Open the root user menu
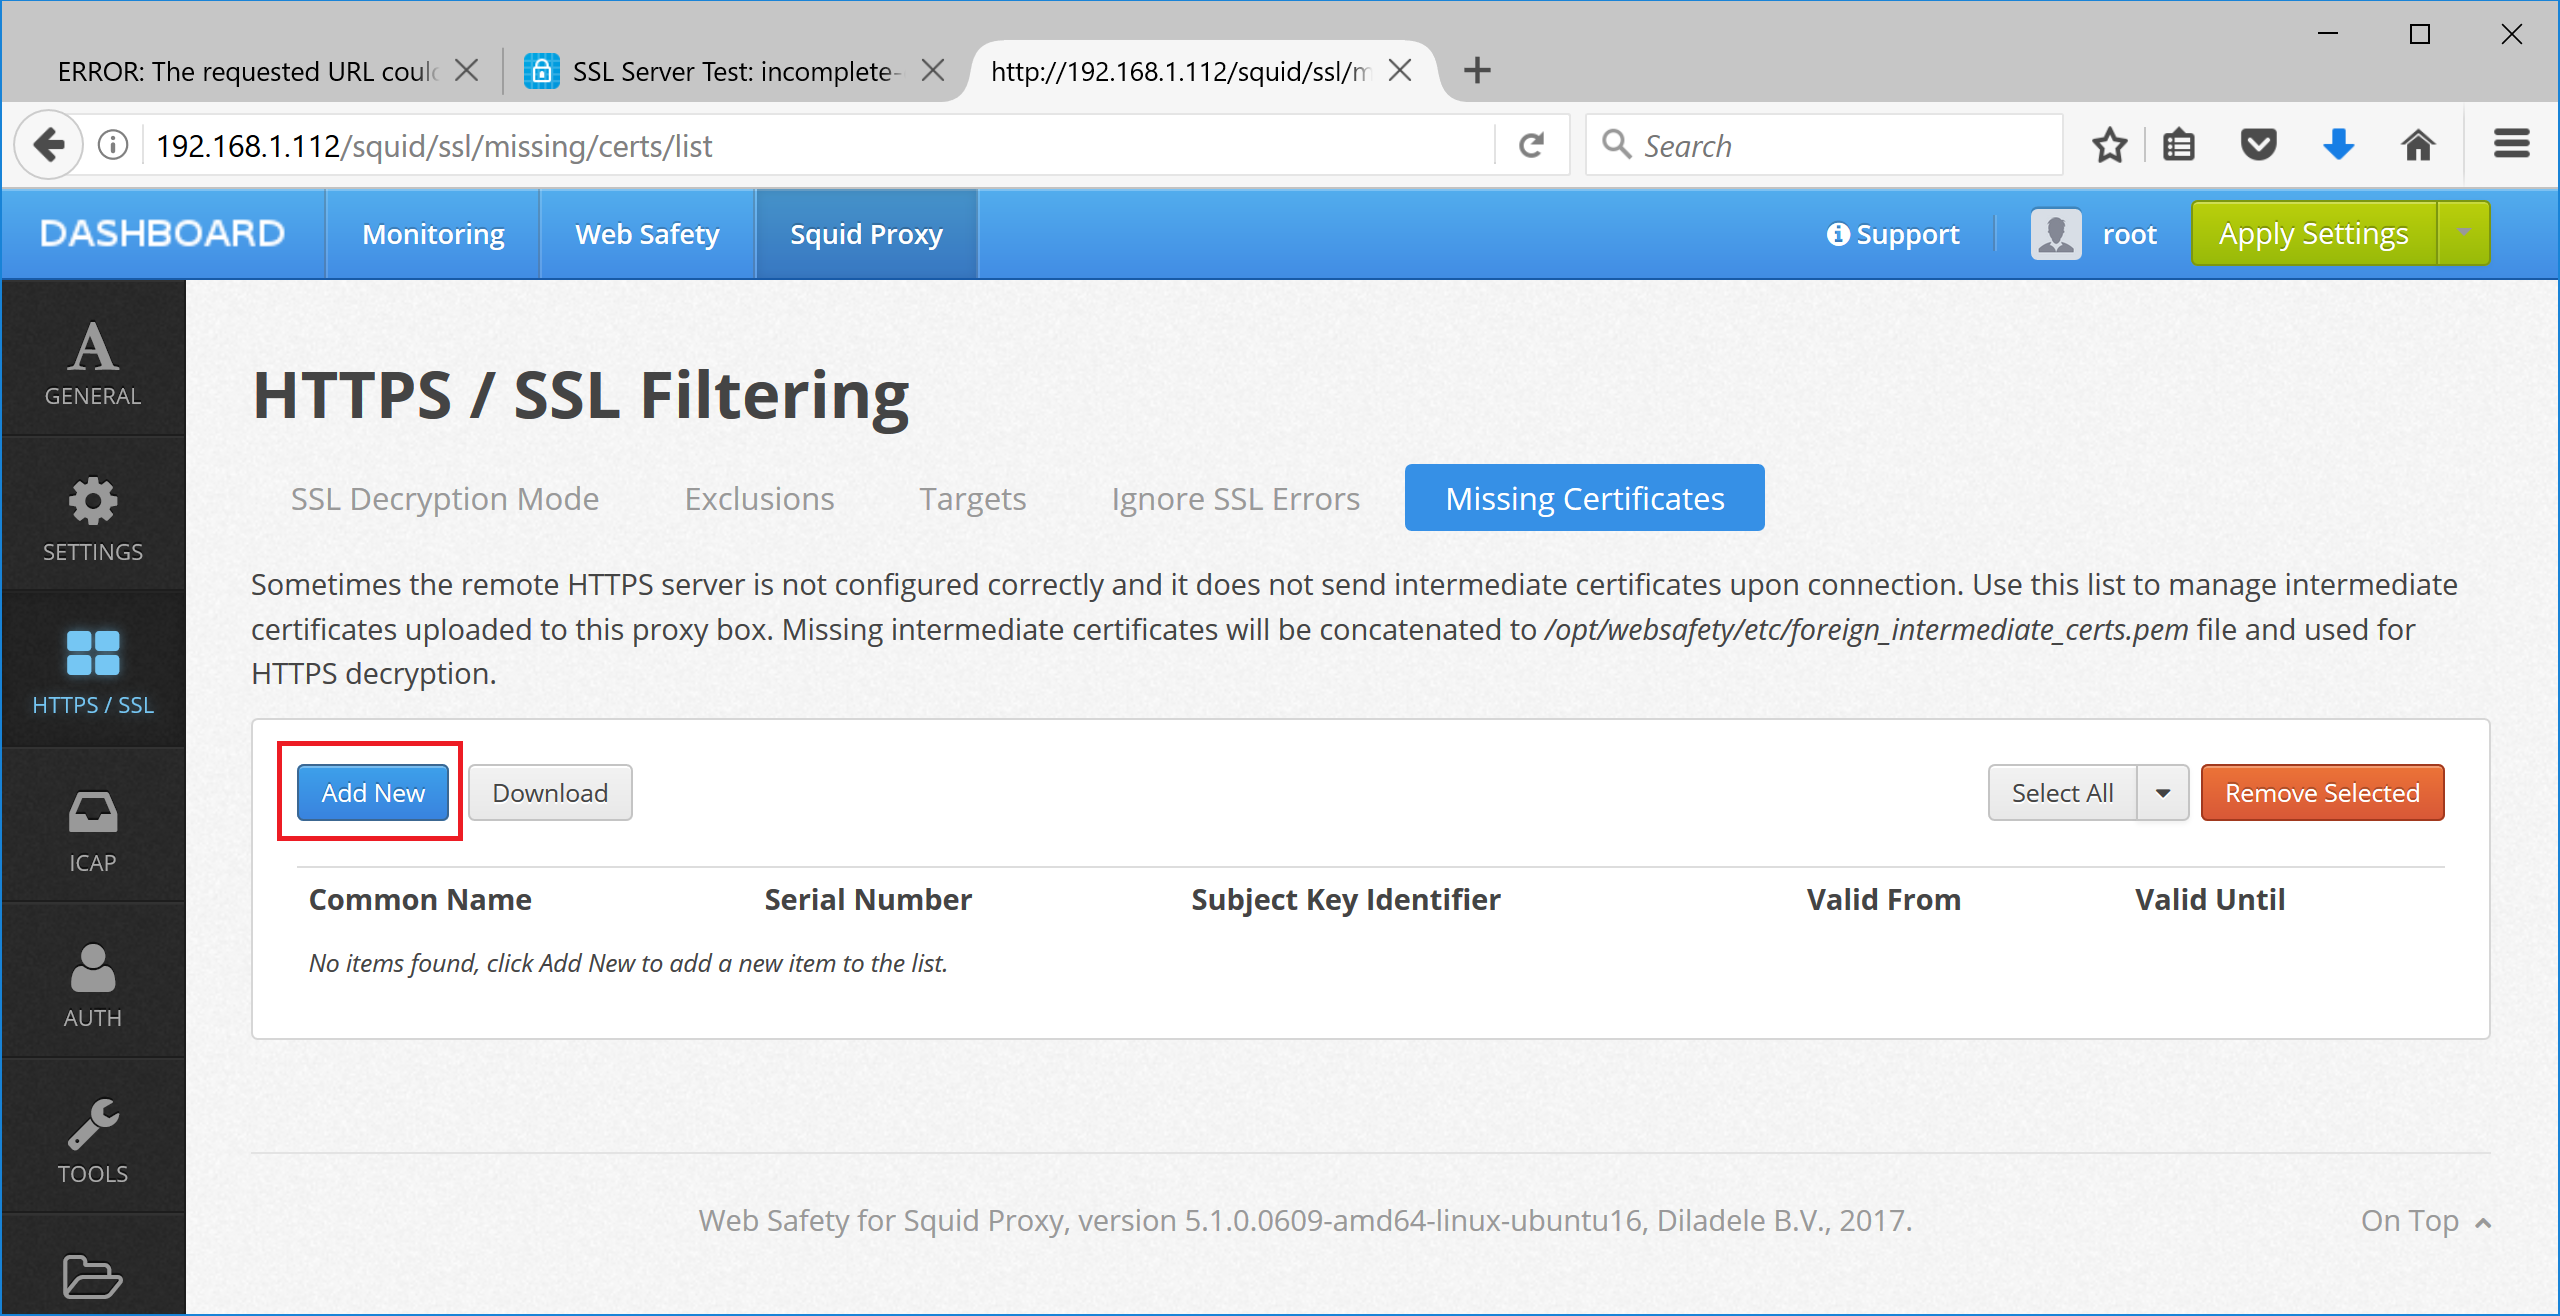2560x1316 pixels. pos(2095,234)
